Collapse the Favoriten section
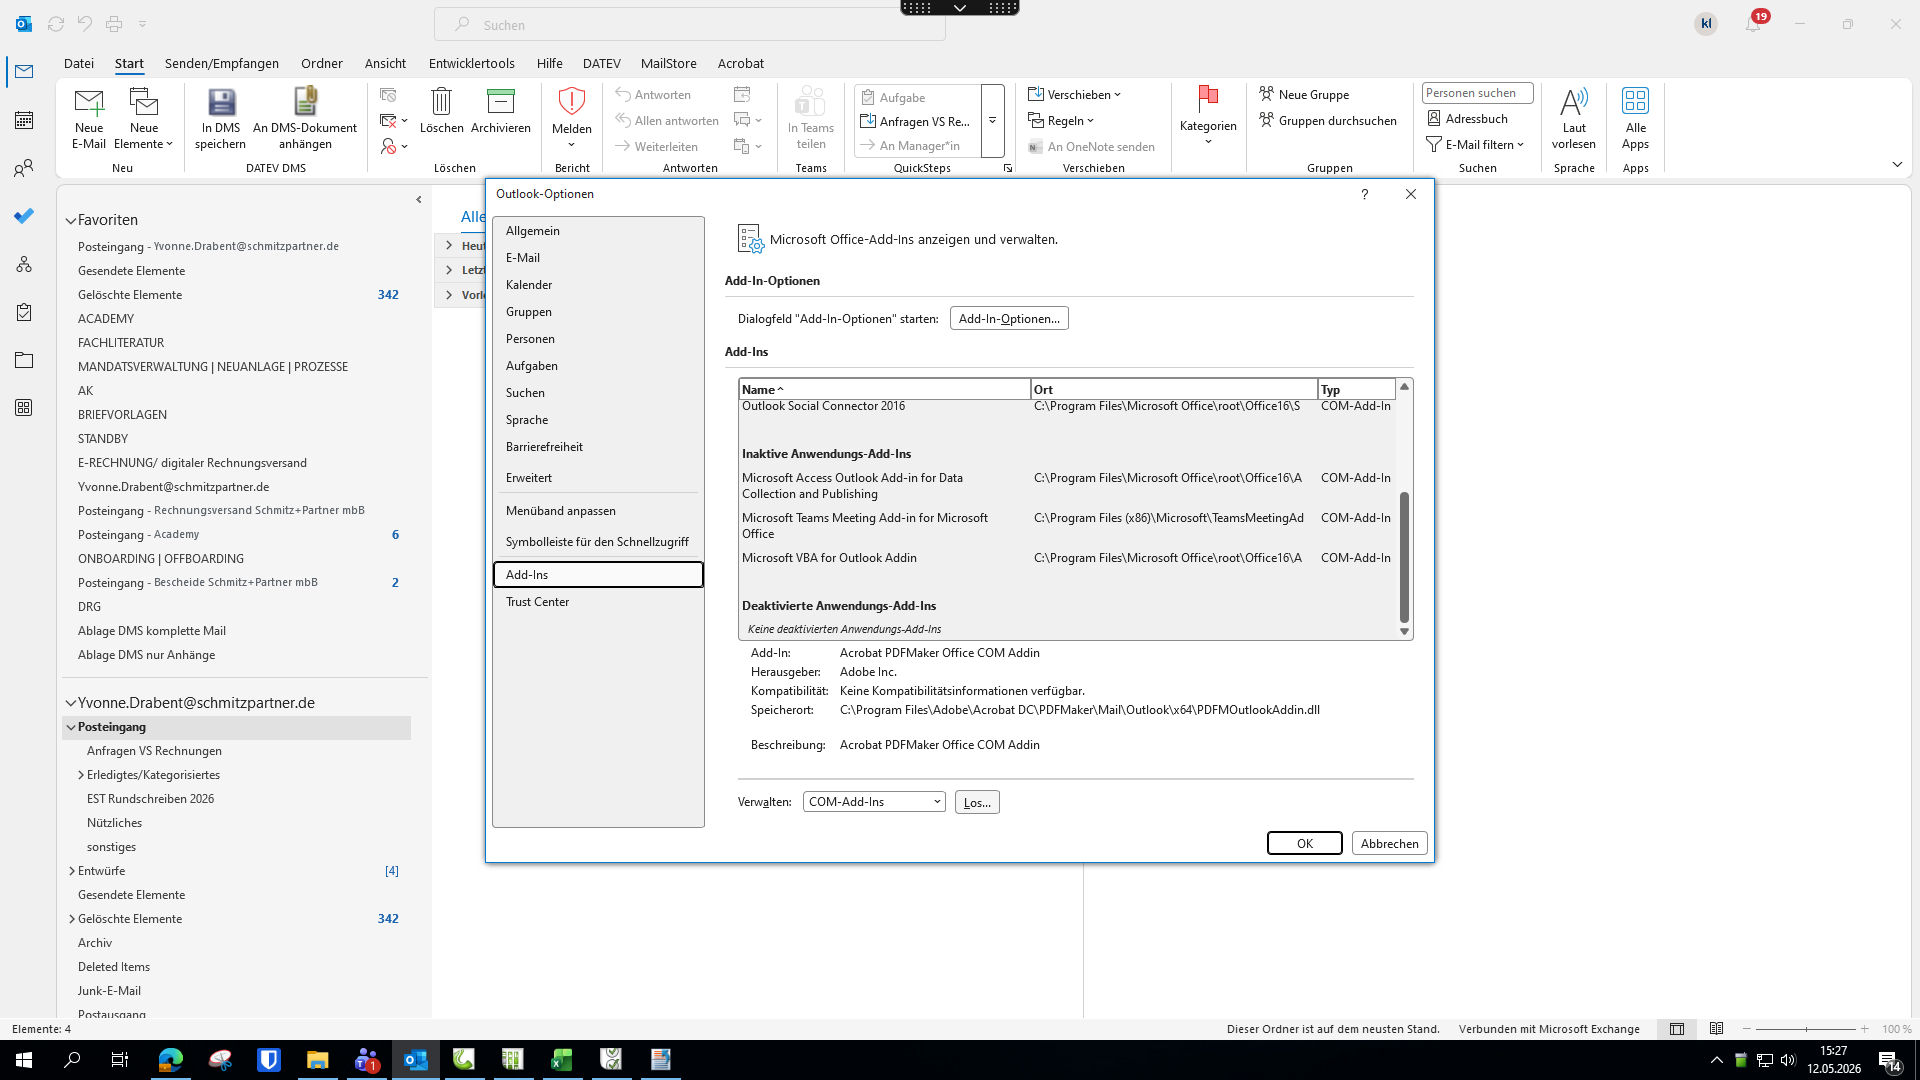Screen dimensions: 1920x1080 pyautogui.click(x=71, y=220)
